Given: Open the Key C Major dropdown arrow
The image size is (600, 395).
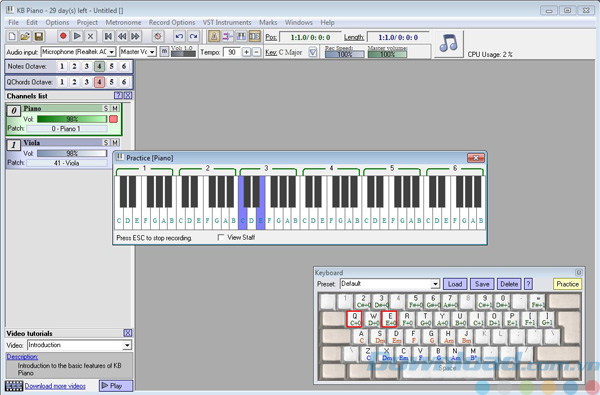Looking at the screenshot, I should click(313, 52).
